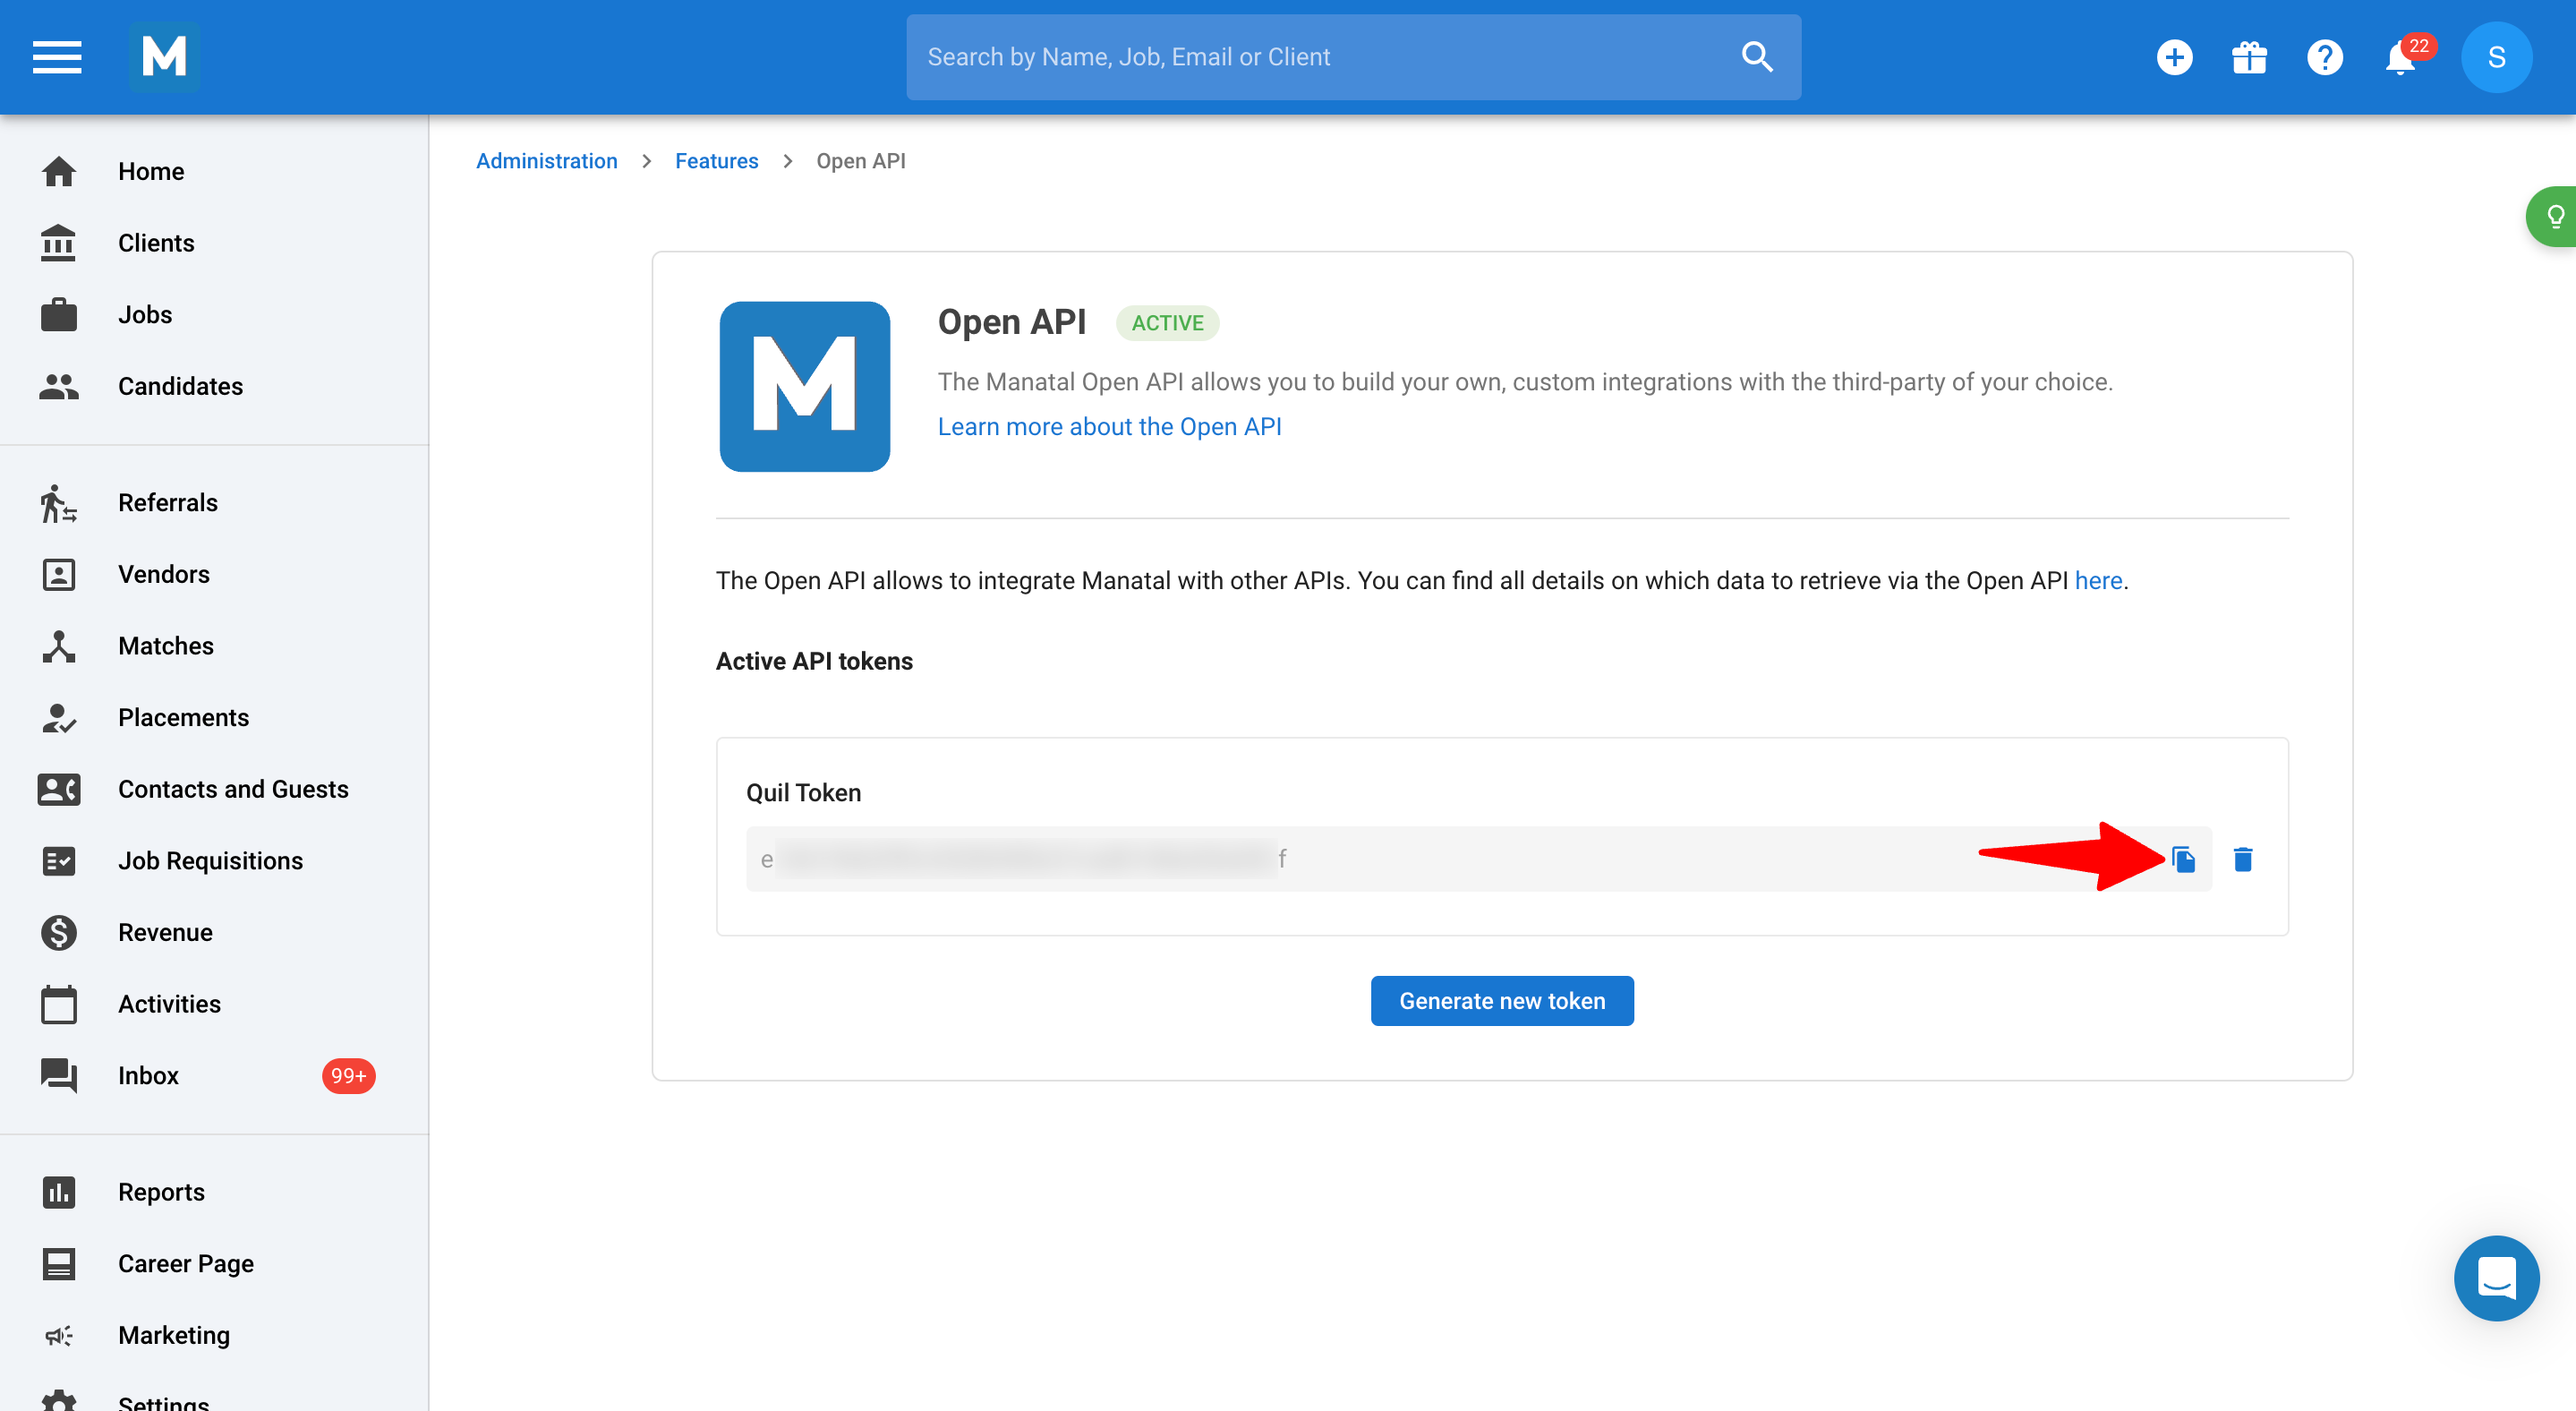Open the help question mark icon
This screenshot has height=1411, width=2576.
(x=2325, y=57)
